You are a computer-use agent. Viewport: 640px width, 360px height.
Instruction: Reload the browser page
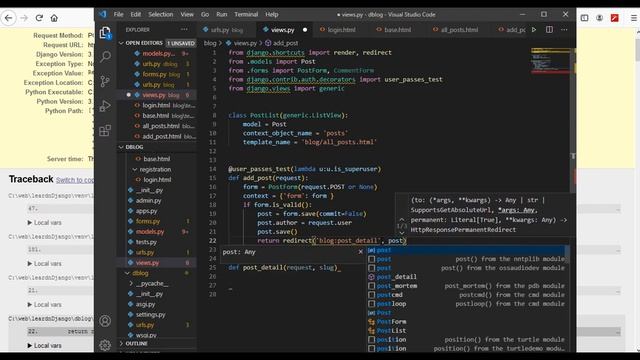(39, 18)
